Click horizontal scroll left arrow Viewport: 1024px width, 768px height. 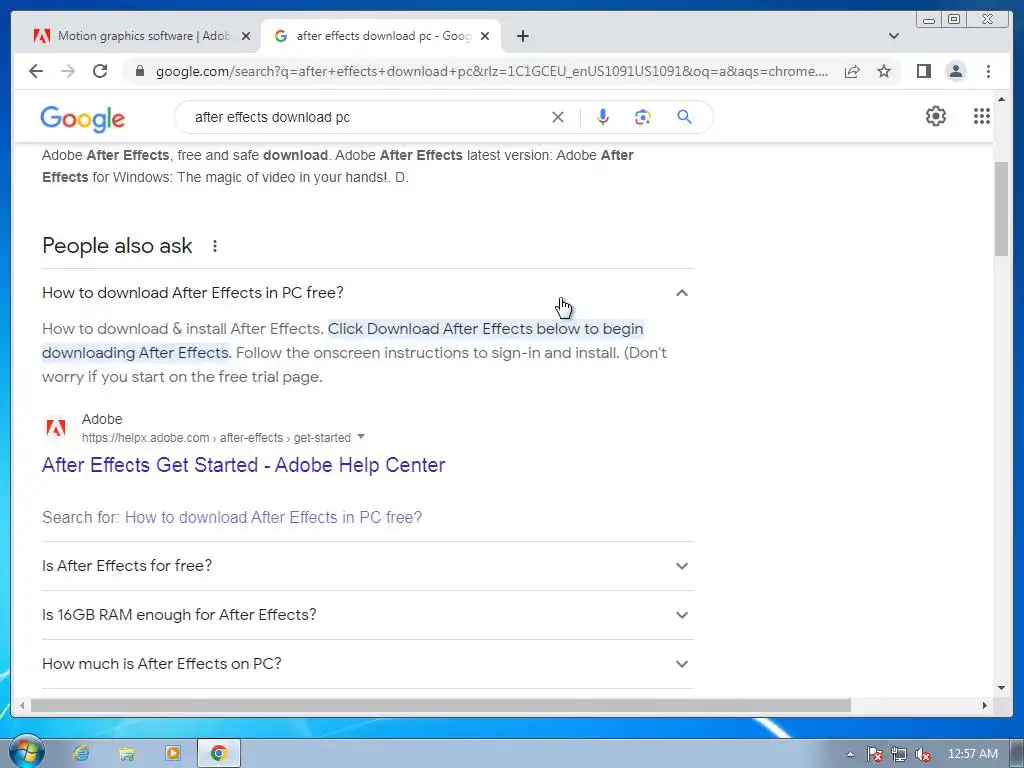pos(22,705)
